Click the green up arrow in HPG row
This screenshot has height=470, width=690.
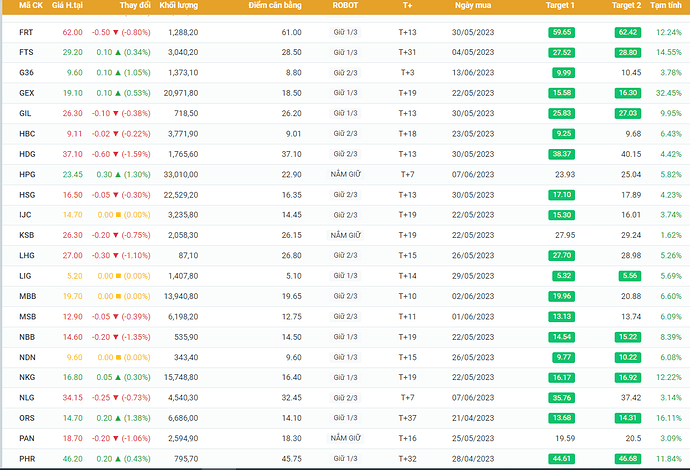116,174
